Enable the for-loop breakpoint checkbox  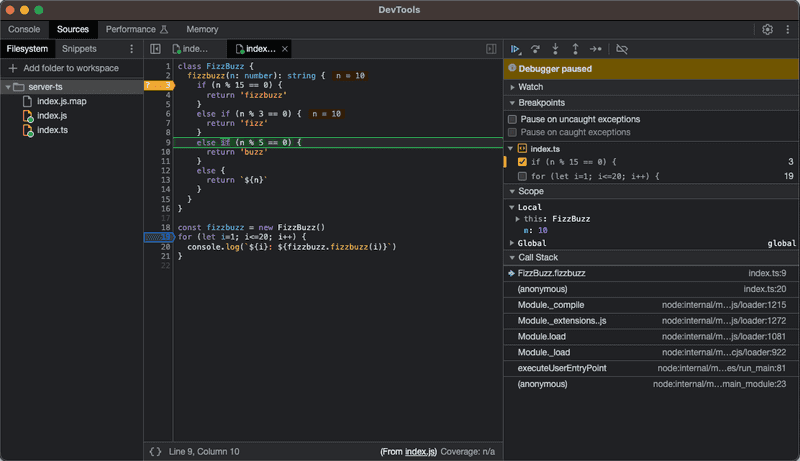(522, 176)
